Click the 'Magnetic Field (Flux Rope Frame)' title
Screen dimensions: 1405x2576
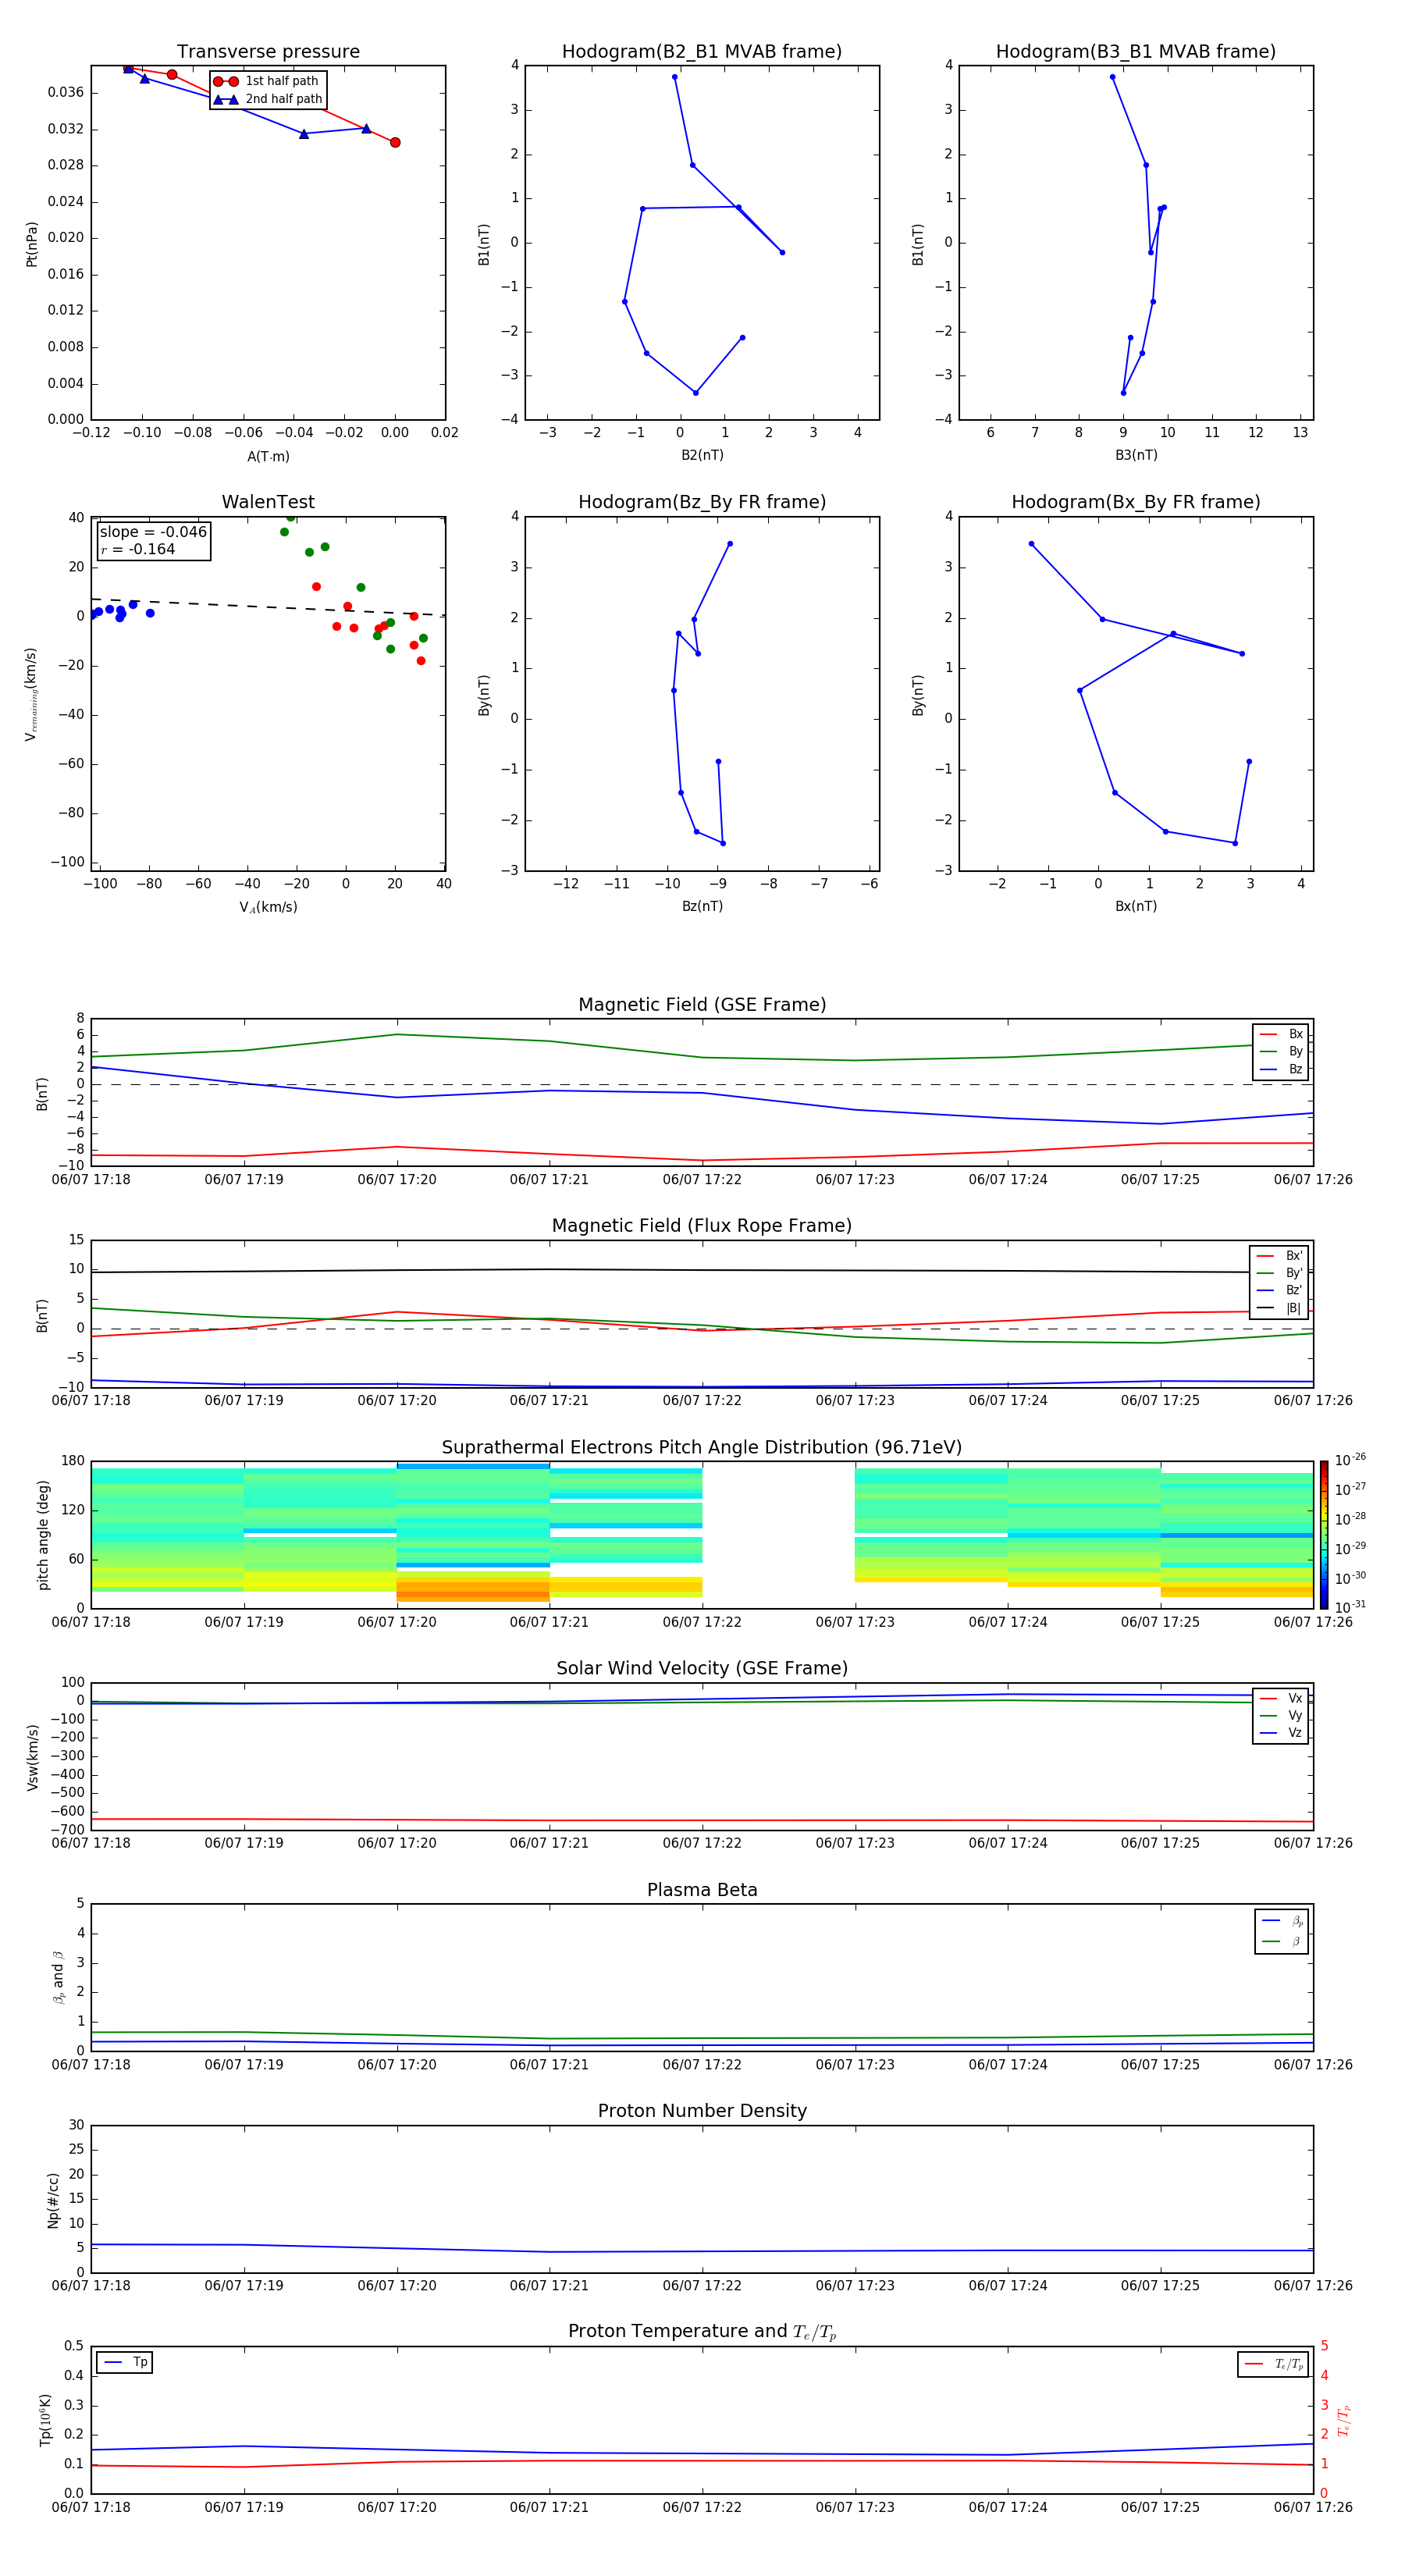[702, 1226]
